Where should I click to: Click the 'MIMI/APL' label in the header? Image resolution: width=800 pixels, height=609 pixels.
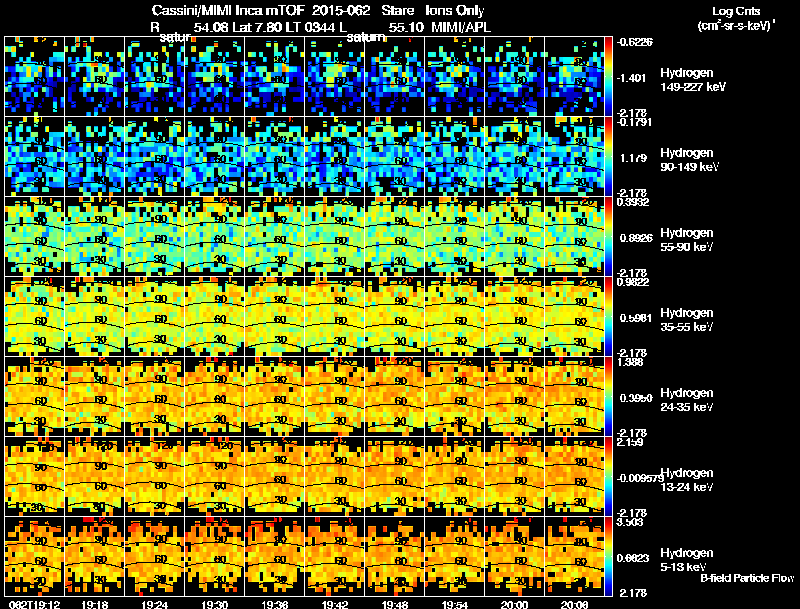[x=461, y=27]
